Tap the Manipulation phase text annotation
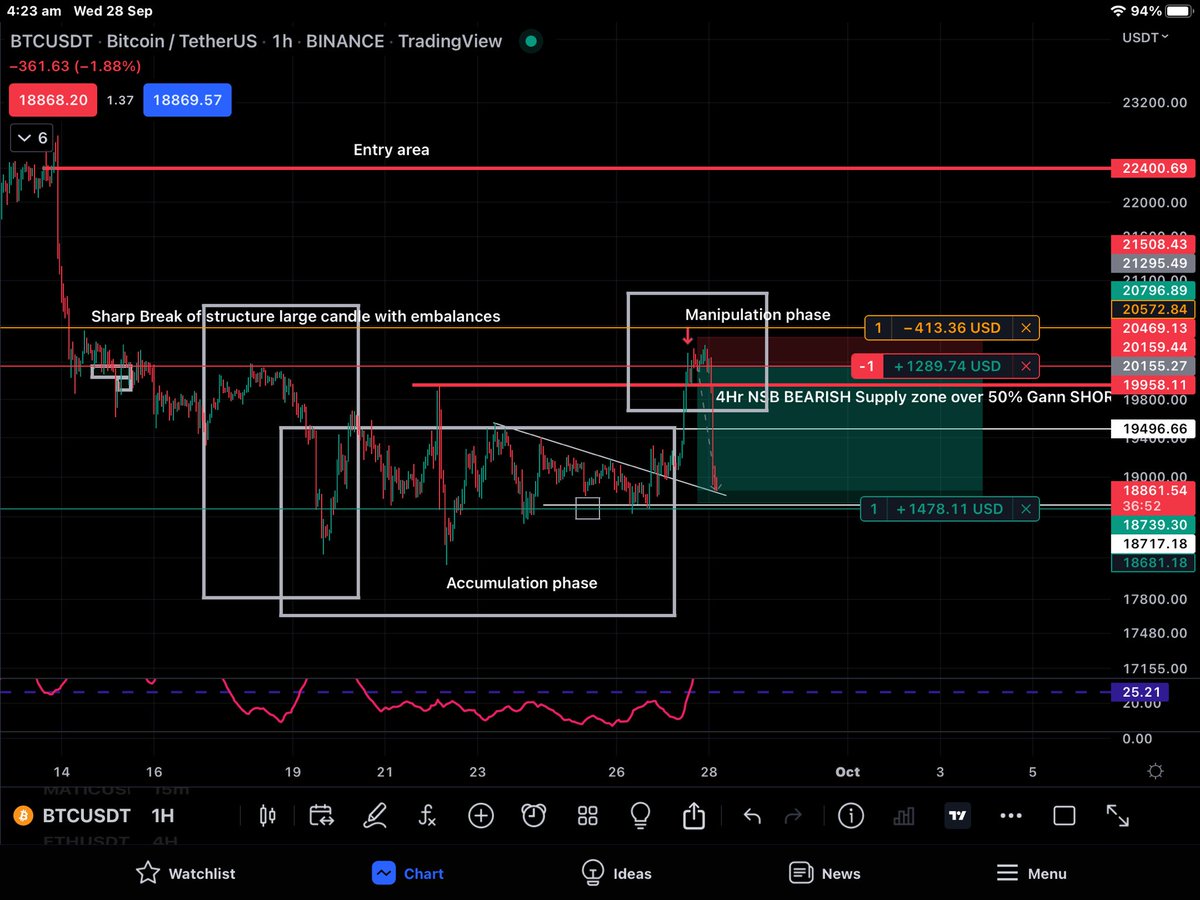 (757, 315)
